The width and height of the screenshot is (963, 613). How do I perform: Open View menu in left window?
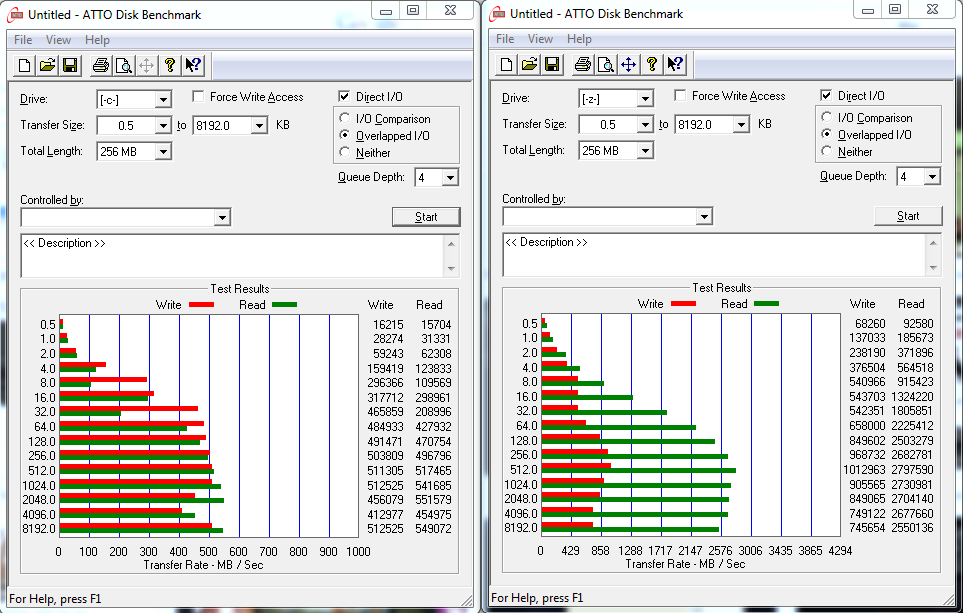tap(58, 40)
